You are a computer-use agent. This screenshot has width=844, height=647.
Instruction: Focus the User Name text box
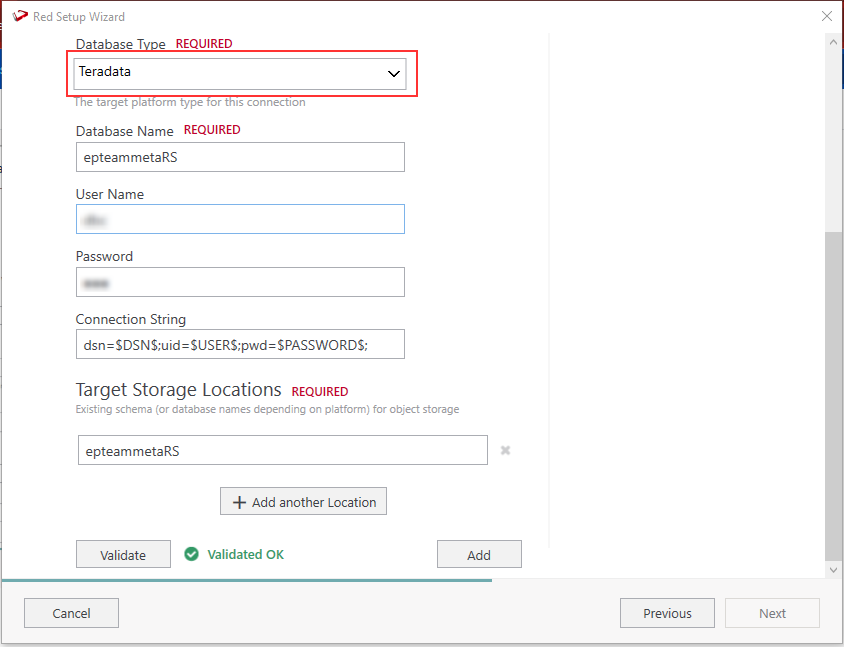240,219
